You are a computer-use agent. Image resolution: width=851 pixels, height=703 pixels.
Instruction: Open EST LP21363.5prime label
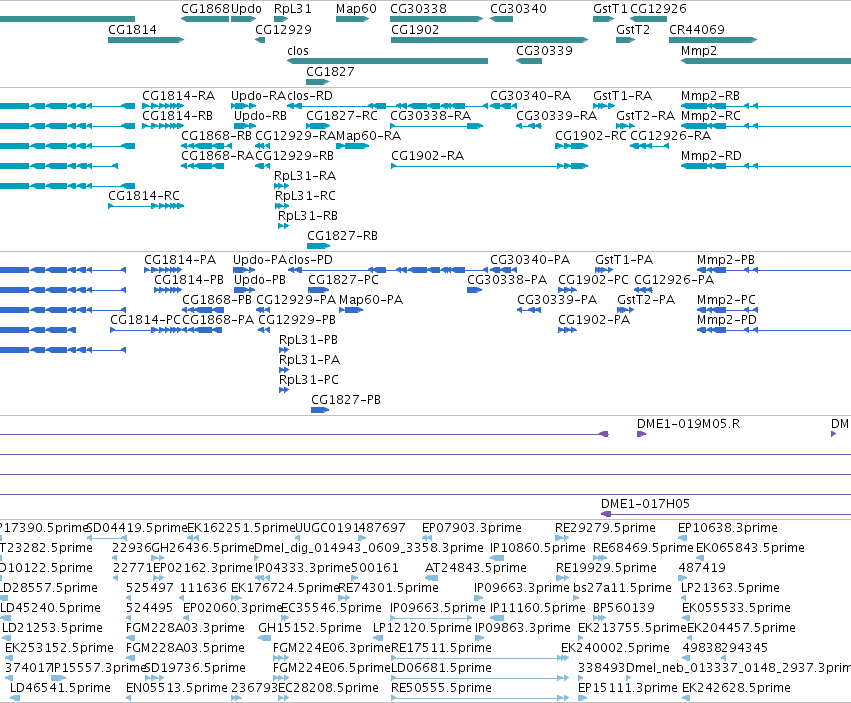click(x=731, y=588)
